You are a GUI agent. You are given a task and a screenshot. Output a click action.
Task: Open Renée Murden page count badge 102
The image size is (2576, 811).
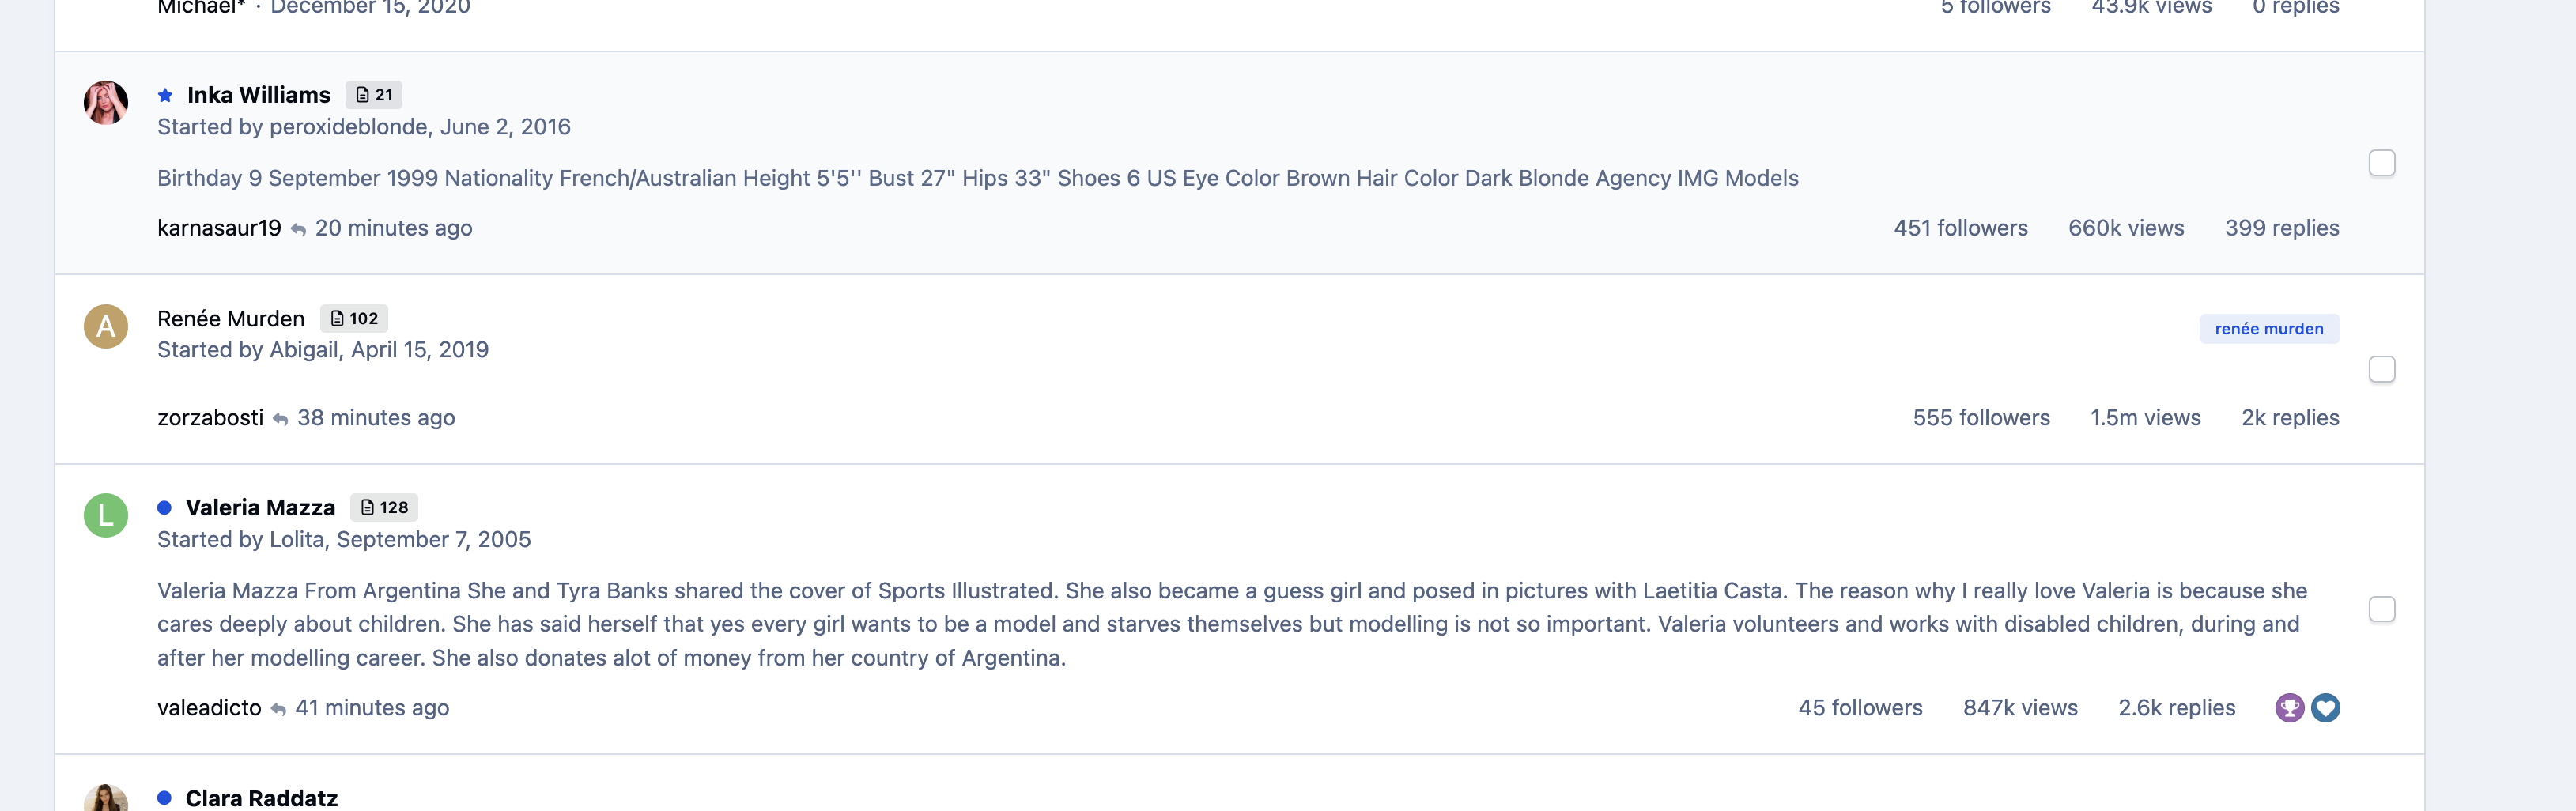(x=354, y=319)
